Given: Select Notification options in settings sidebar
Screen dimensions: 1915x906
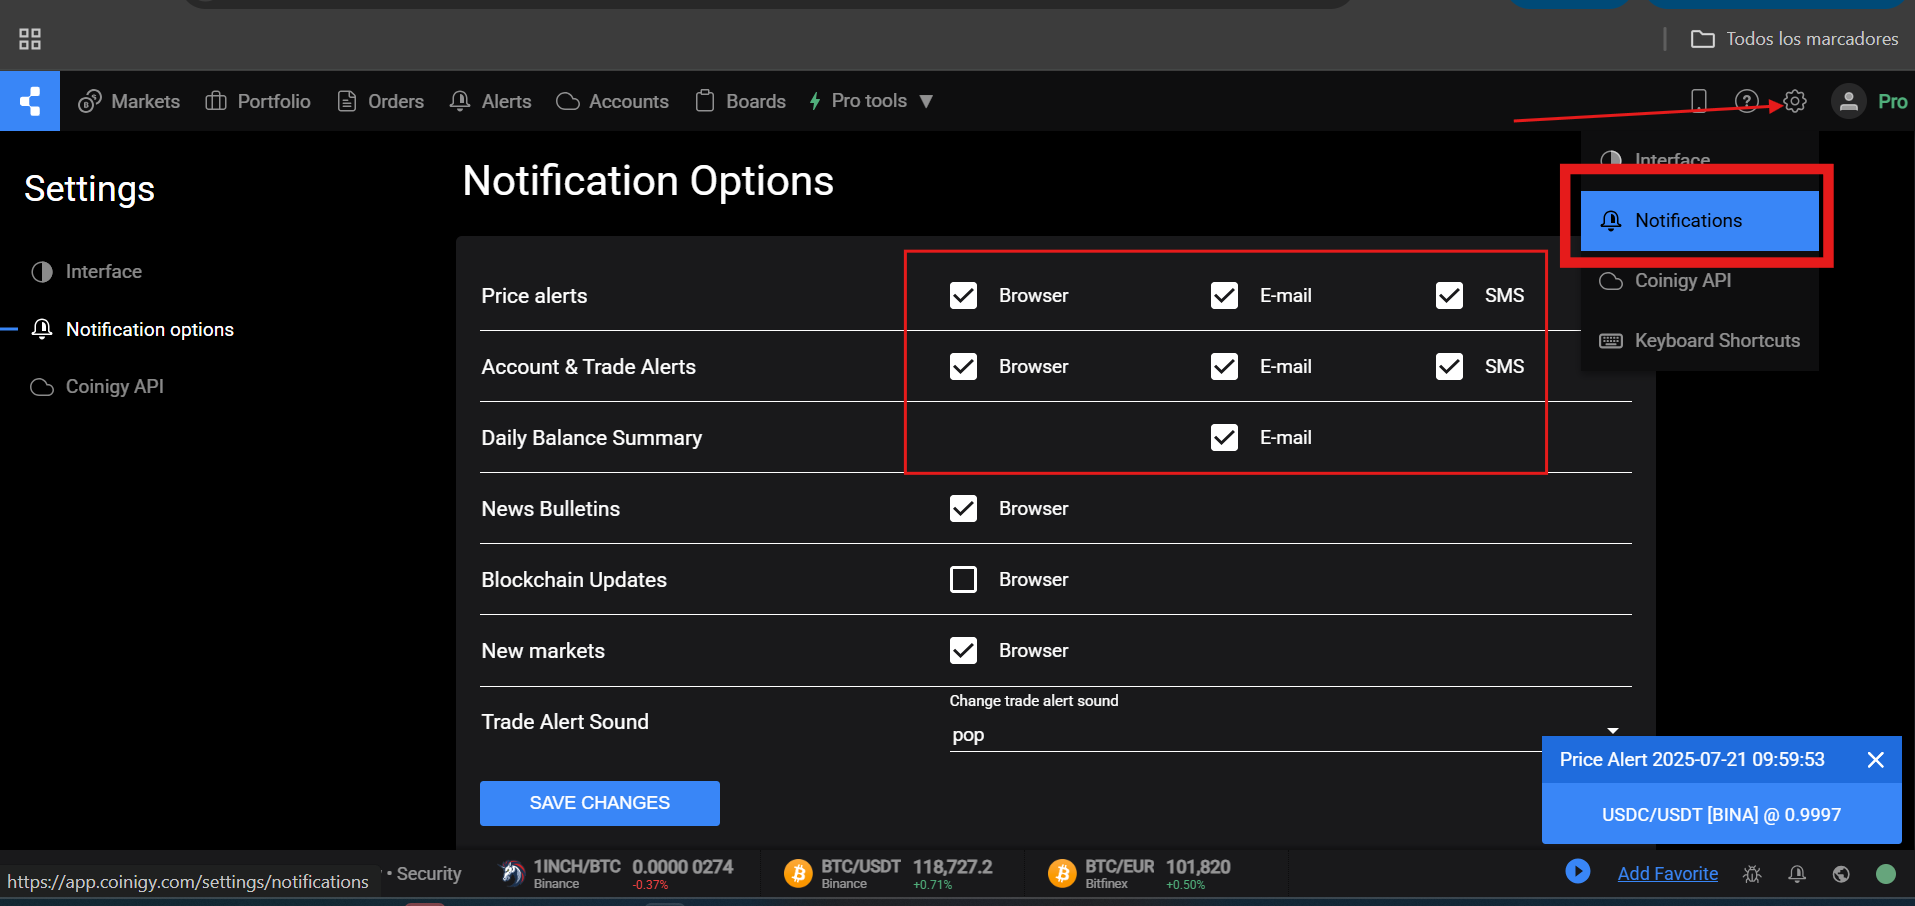Looking at the screenshot, I should 132,330.
